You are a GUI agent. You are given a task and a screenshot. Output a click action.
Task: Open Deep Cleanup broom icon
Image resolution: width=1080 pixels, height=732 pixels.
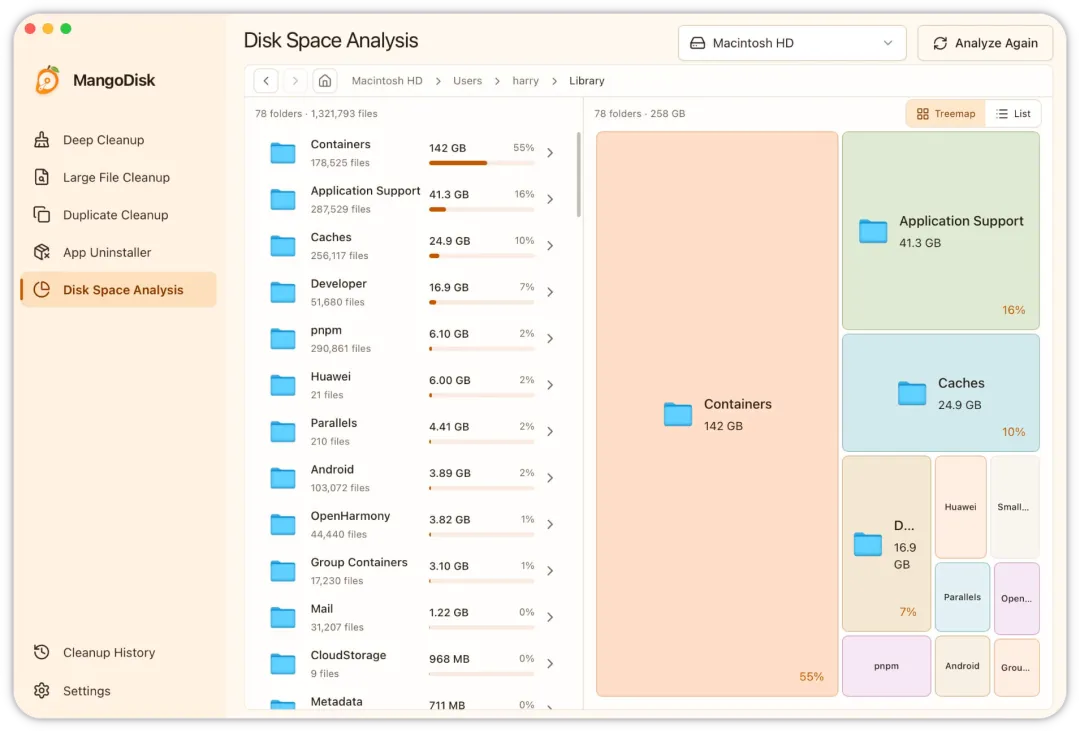click(x=41, y=140)
